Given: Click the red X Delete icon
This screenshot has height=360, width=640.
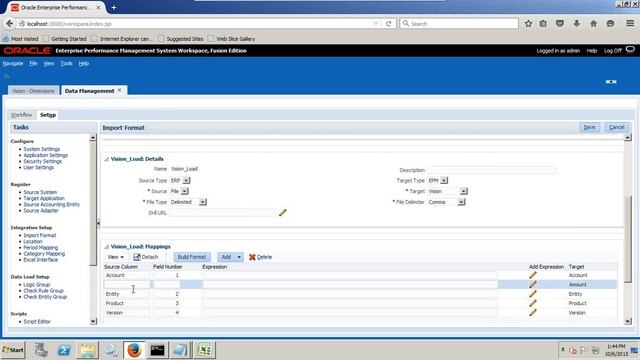Looking at the screenshot, I should point(252,257).
